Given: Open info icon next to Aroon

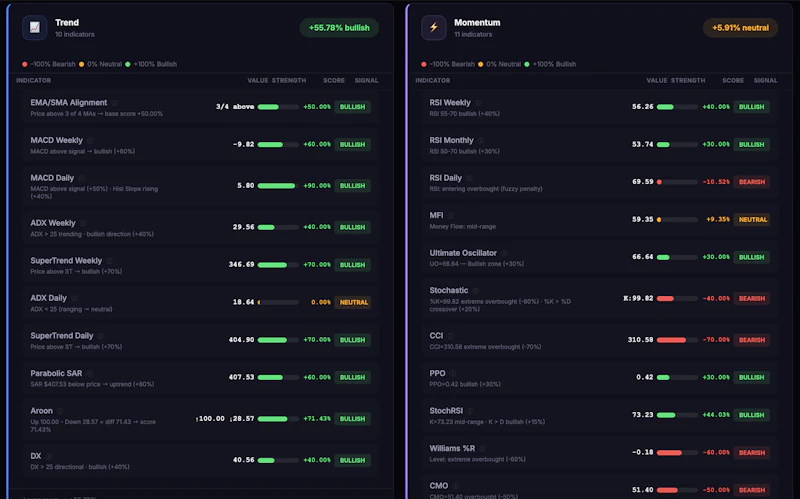Looking at the screenshot, I should pyautogui.click(x=60, y=411).
